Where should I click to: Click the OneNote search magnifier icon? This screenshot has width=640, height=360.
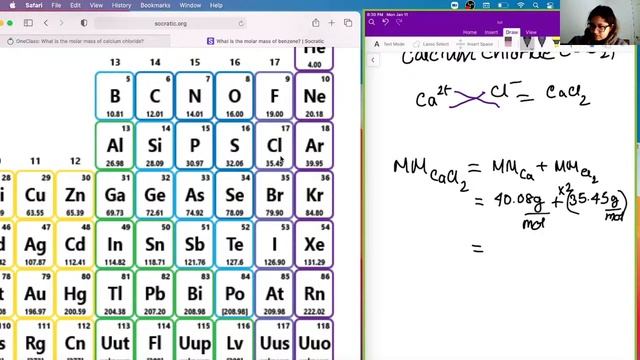coord(371,22)
